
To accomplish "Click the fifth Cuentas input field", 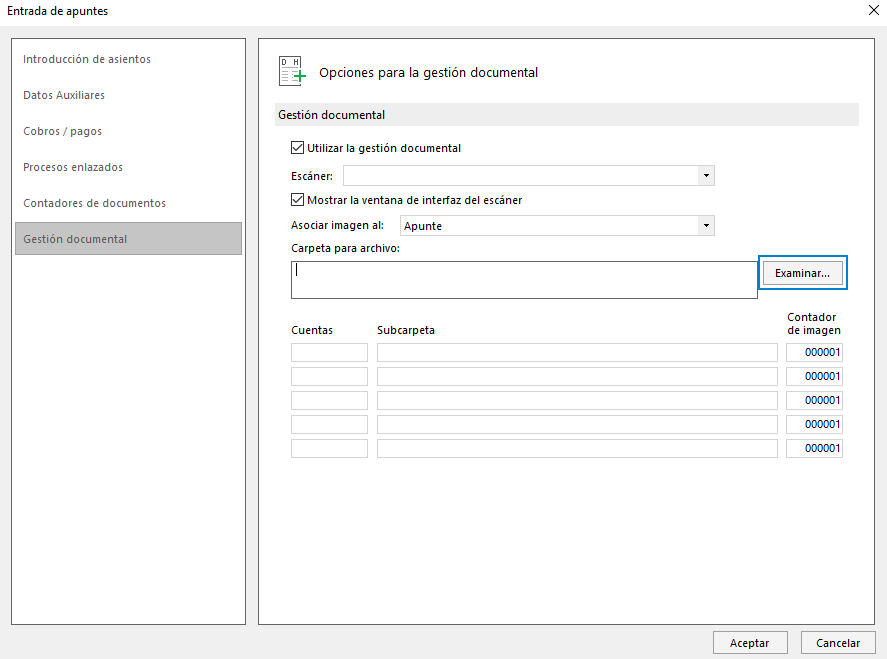I will 329,449.
